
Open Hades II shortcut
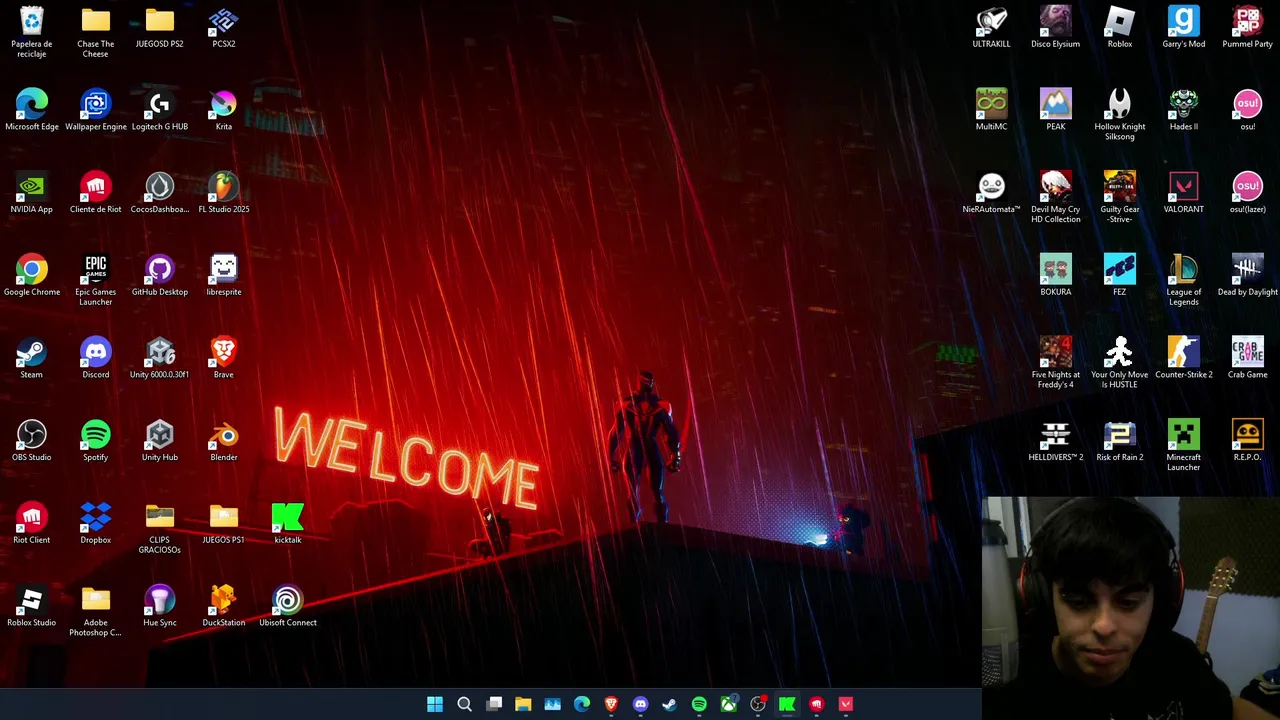pos(1184,110)
